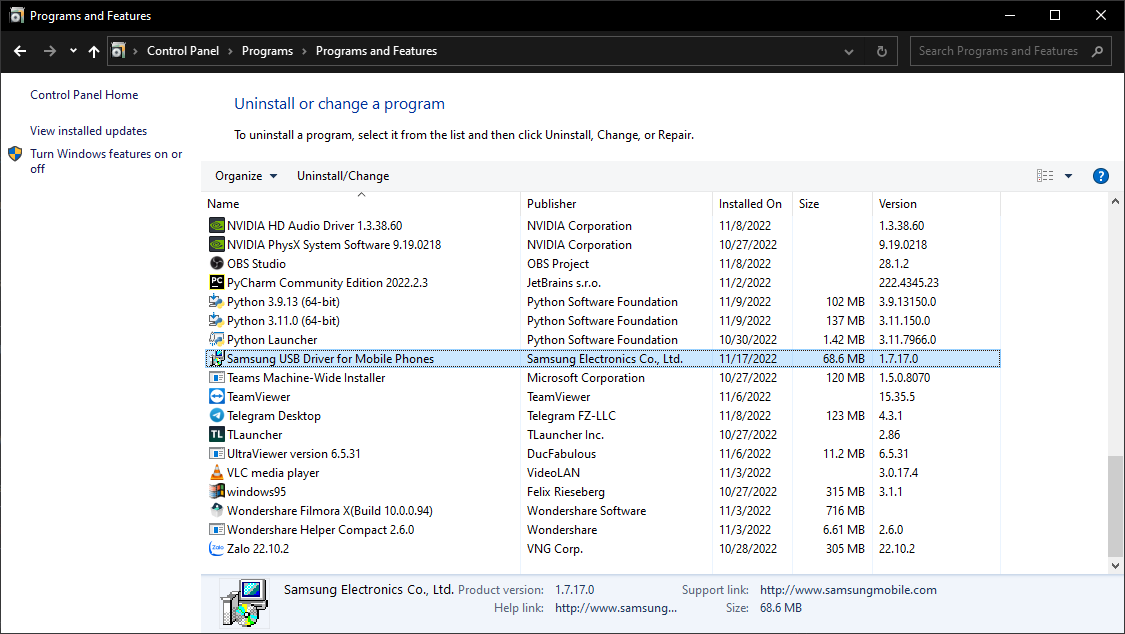Select the OBS Studio program icon
This screenshot has width=1125, height=634.
217,263
